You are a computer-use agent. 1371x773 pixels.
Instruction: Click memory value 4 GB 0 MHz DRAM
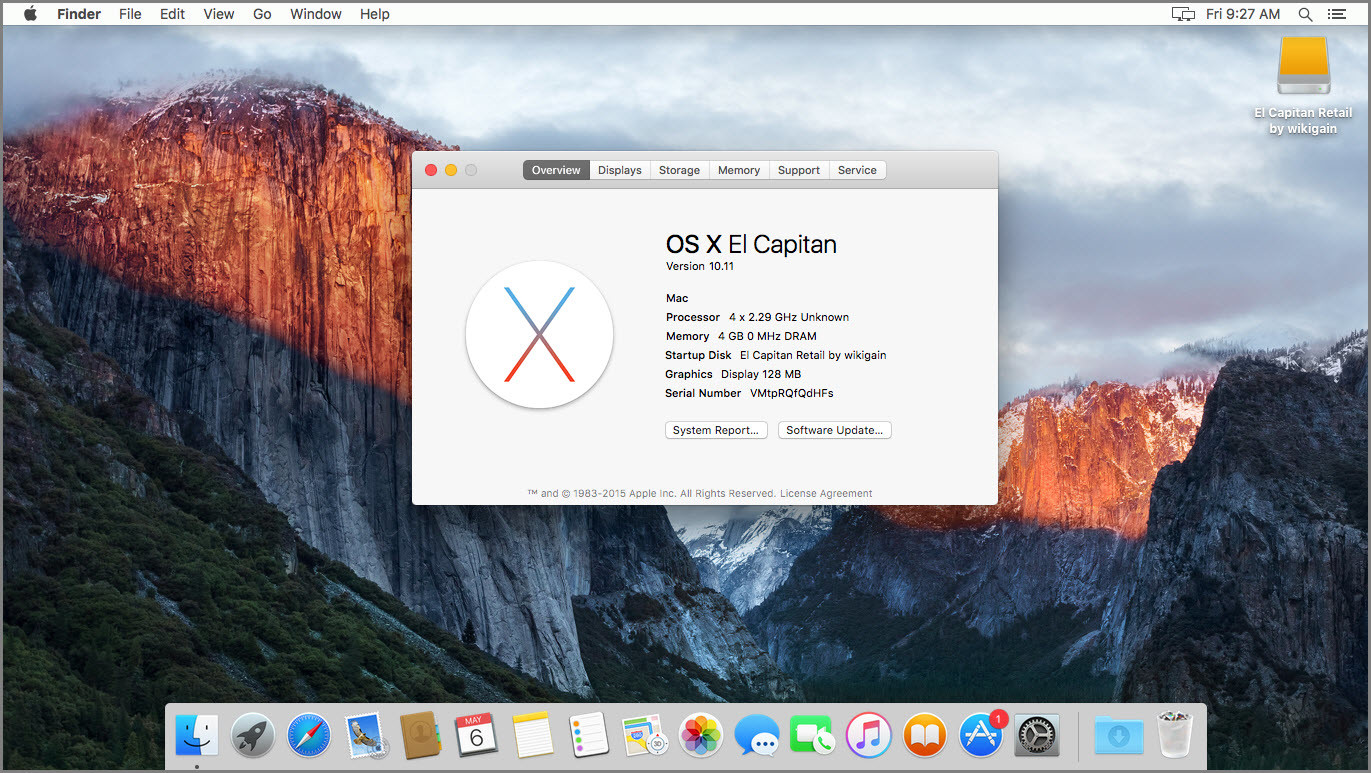[767, 336]
